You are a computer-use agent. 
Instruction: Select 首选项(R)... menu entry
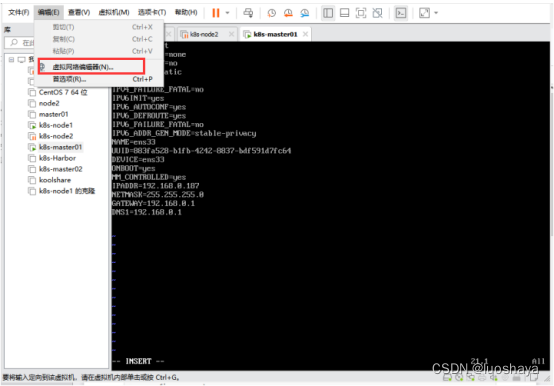tap(99, 79)
